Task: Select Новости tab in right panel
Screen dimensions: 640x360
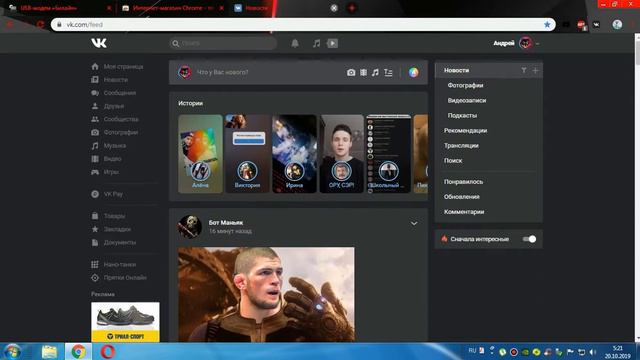Action: tap(456, 70)
